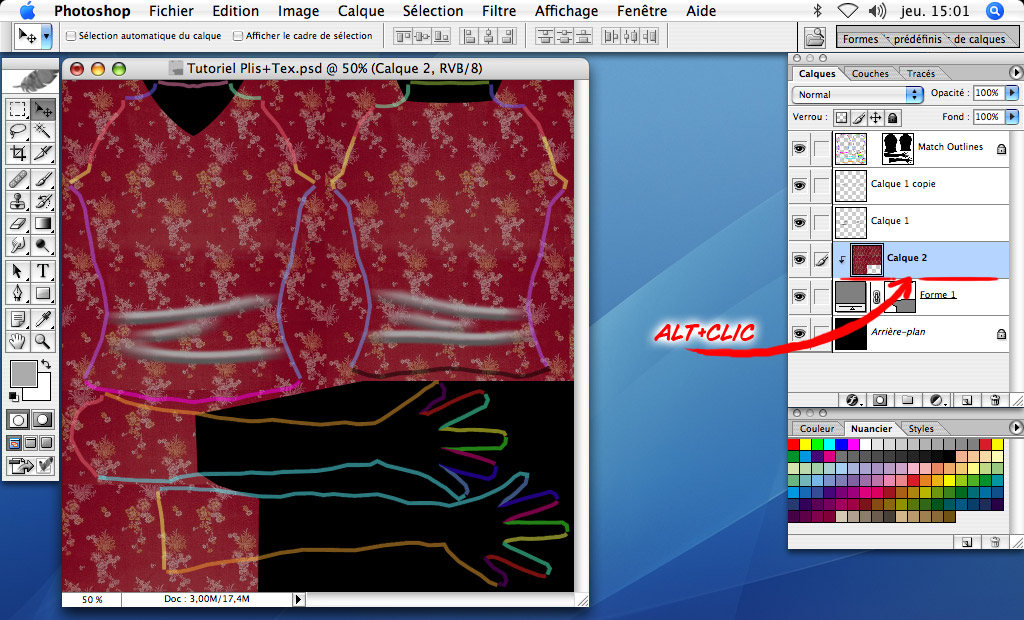Viewport: 1024px width, 620px height.
Task: Click add layer mask icon
Action: [880, 400]
